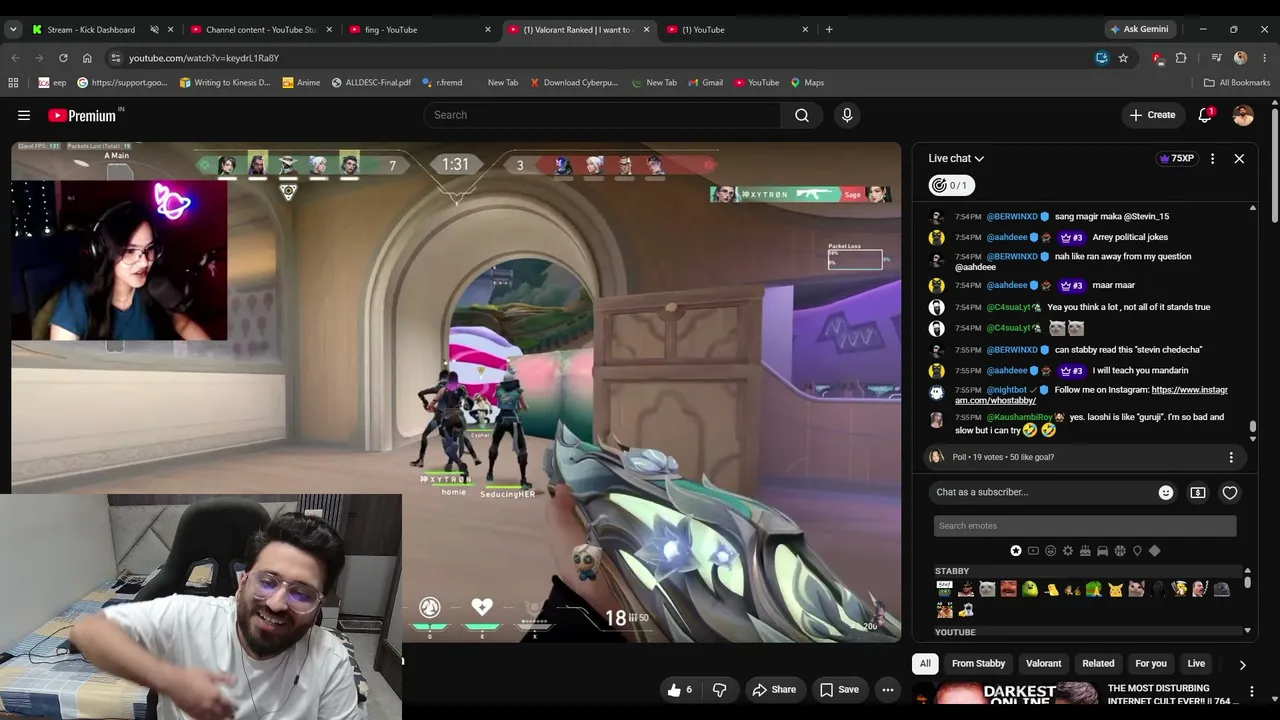Reload the page in browser toolbar
This screenshot has height=720, width=1280.
tap(63, 58)
